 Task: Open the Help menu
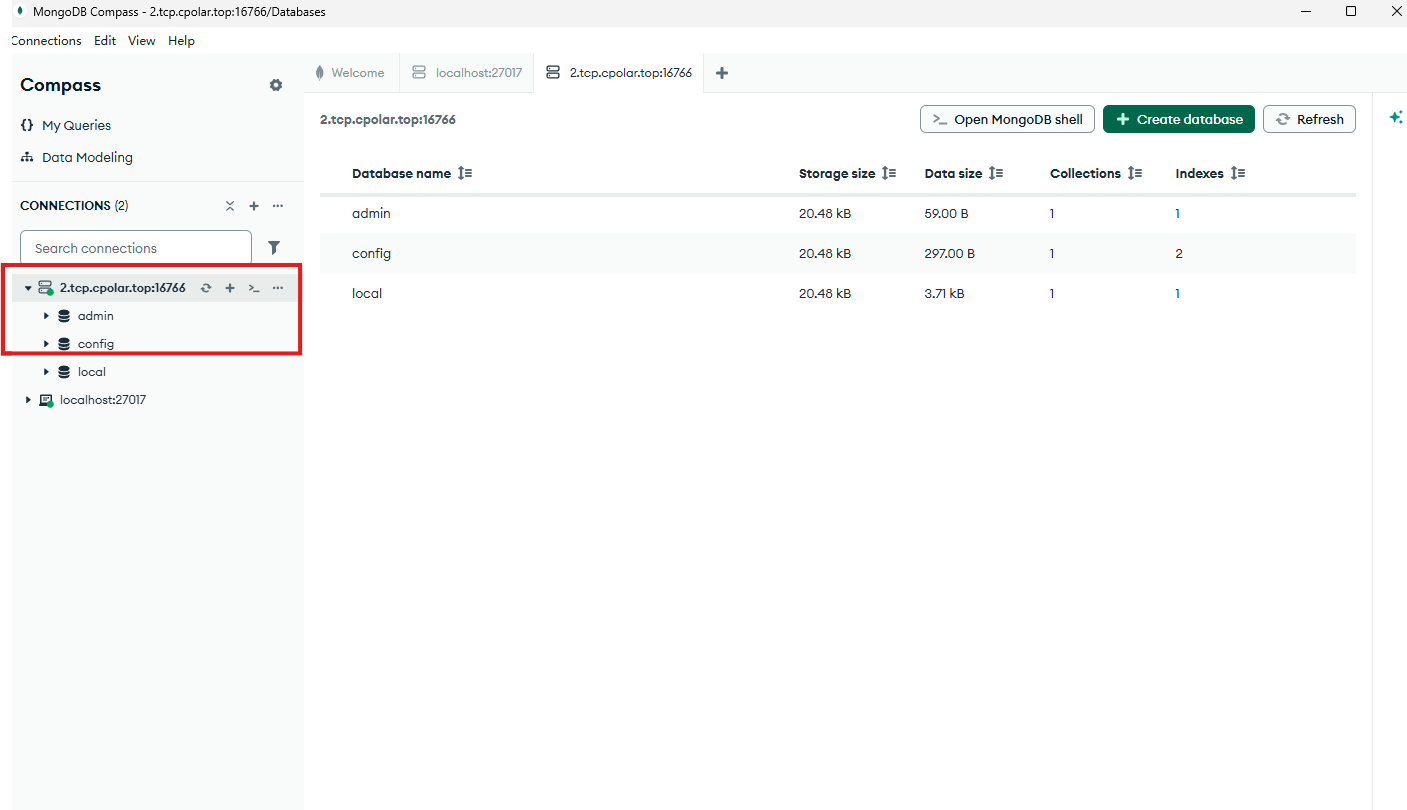(x=181, y=41)
